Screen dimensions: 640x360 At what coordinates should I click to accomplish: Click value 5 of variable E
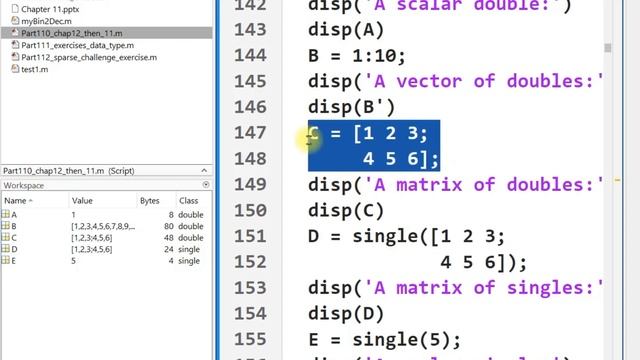[x=73, y=260]
